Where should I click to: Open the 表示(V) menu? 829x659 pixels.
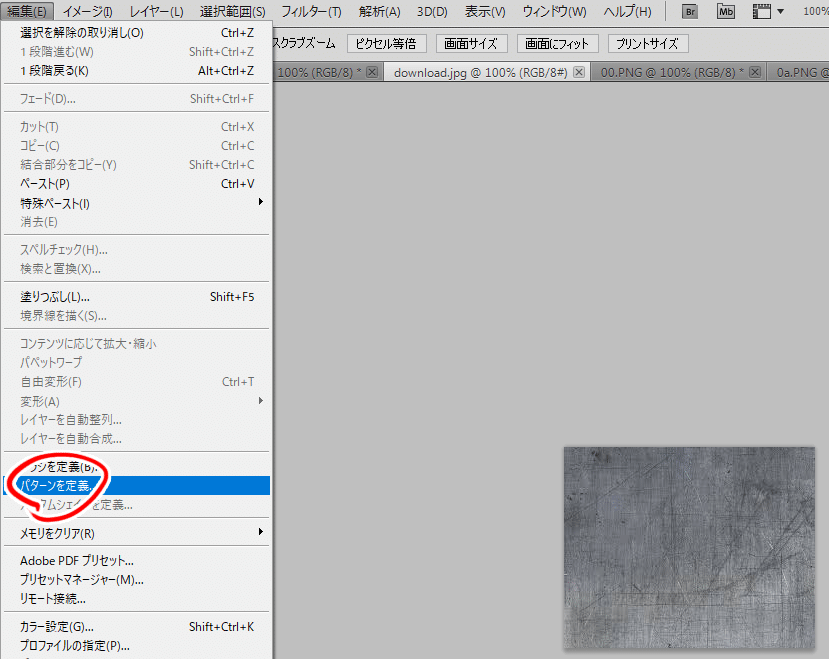coord(485,12)
